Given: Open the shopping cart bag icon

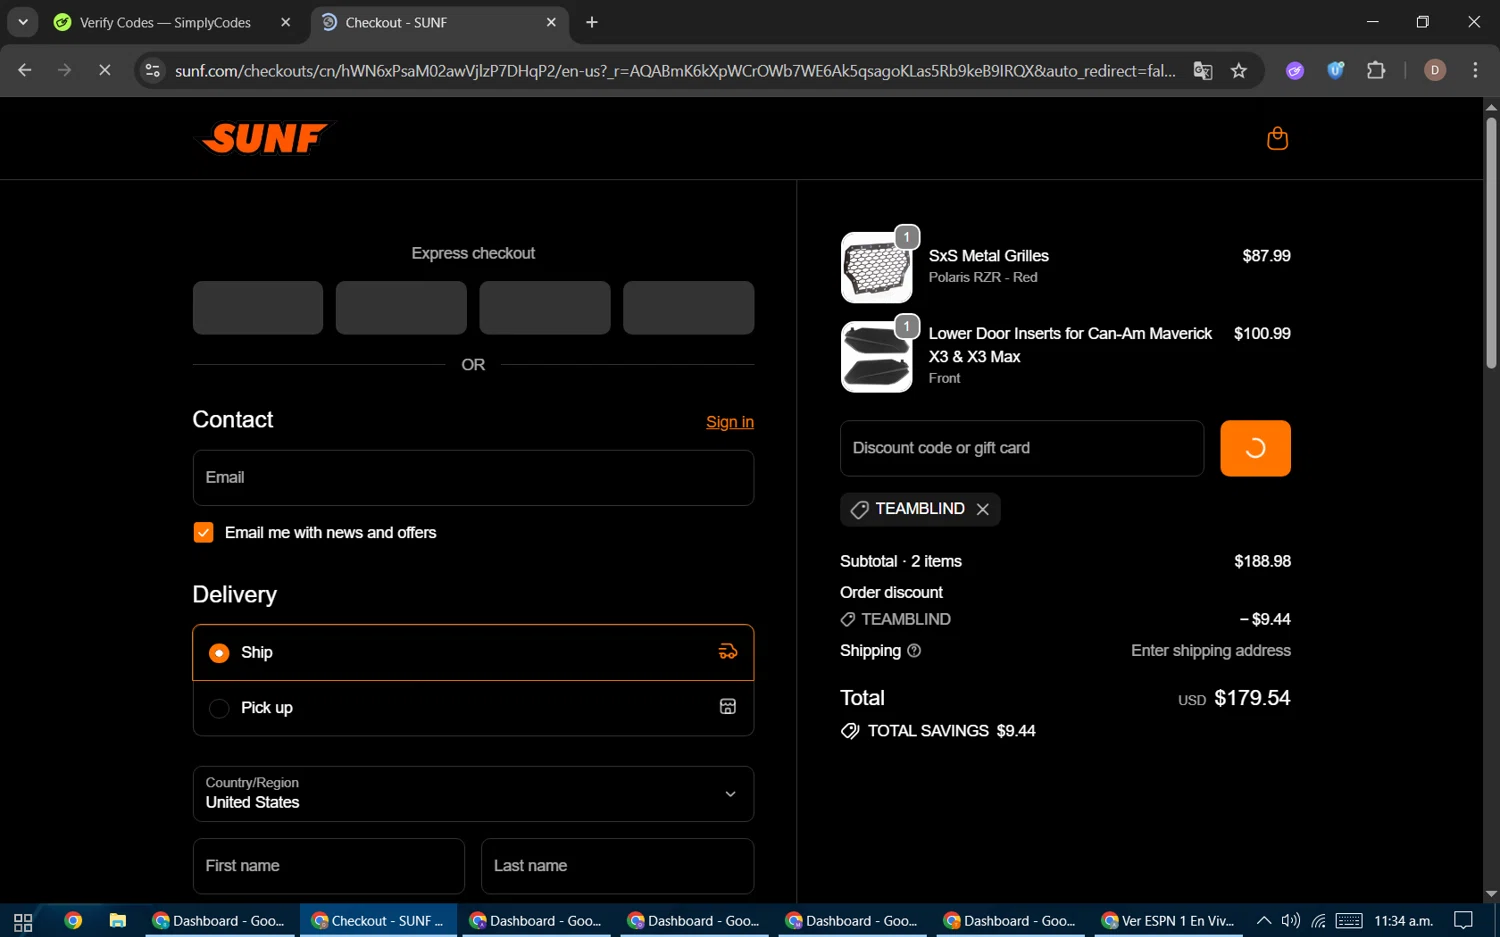Looking at the screenshot, I should (x=1277, y=138).
